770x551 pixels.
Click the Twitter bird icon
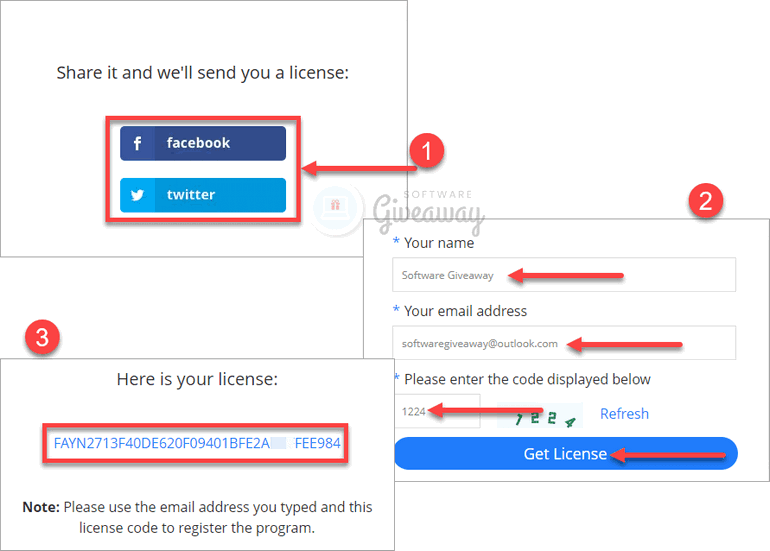(x=138, y=195)
